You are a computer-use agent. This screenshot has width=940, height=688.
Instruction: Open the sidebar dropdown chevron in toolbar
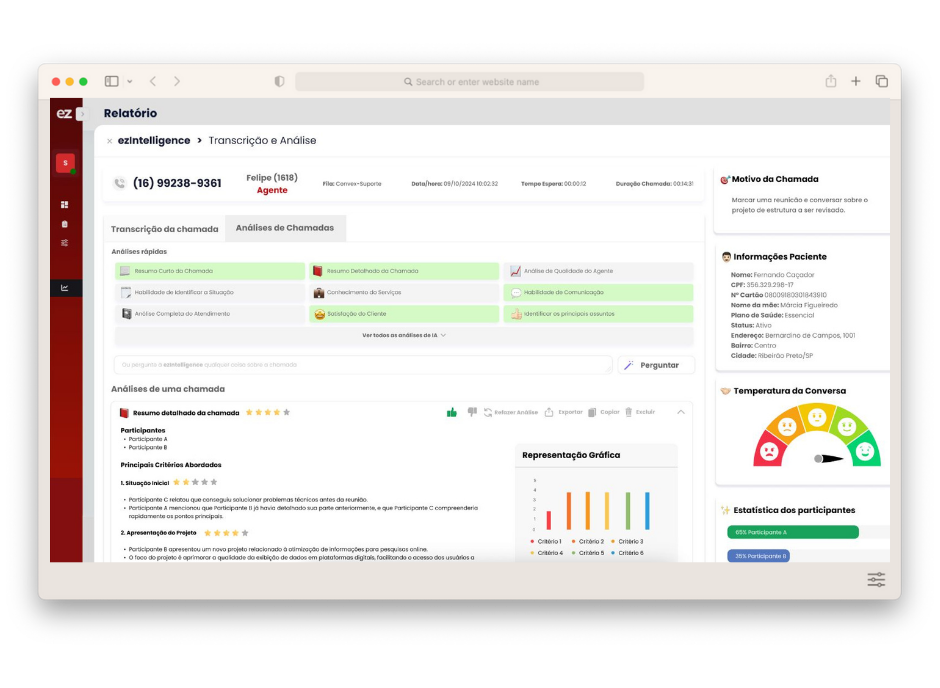129,82
